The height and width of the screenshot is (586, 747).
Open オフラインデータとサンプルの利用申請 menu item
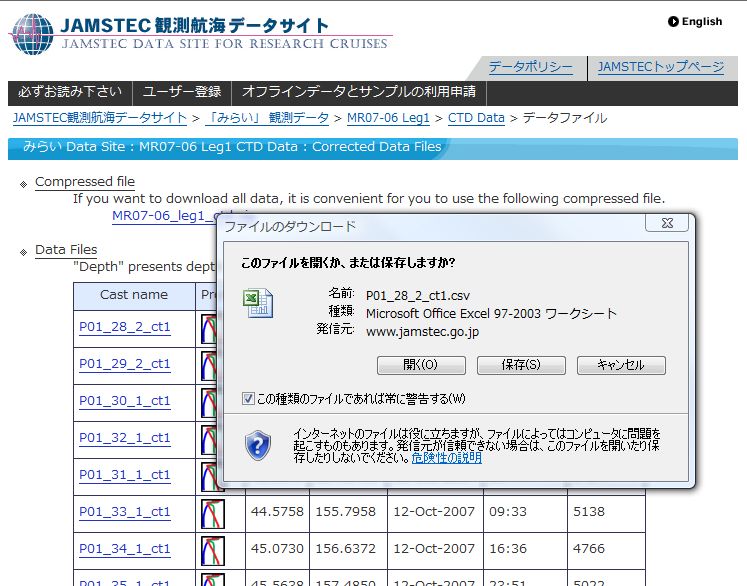tap(359, 92)
